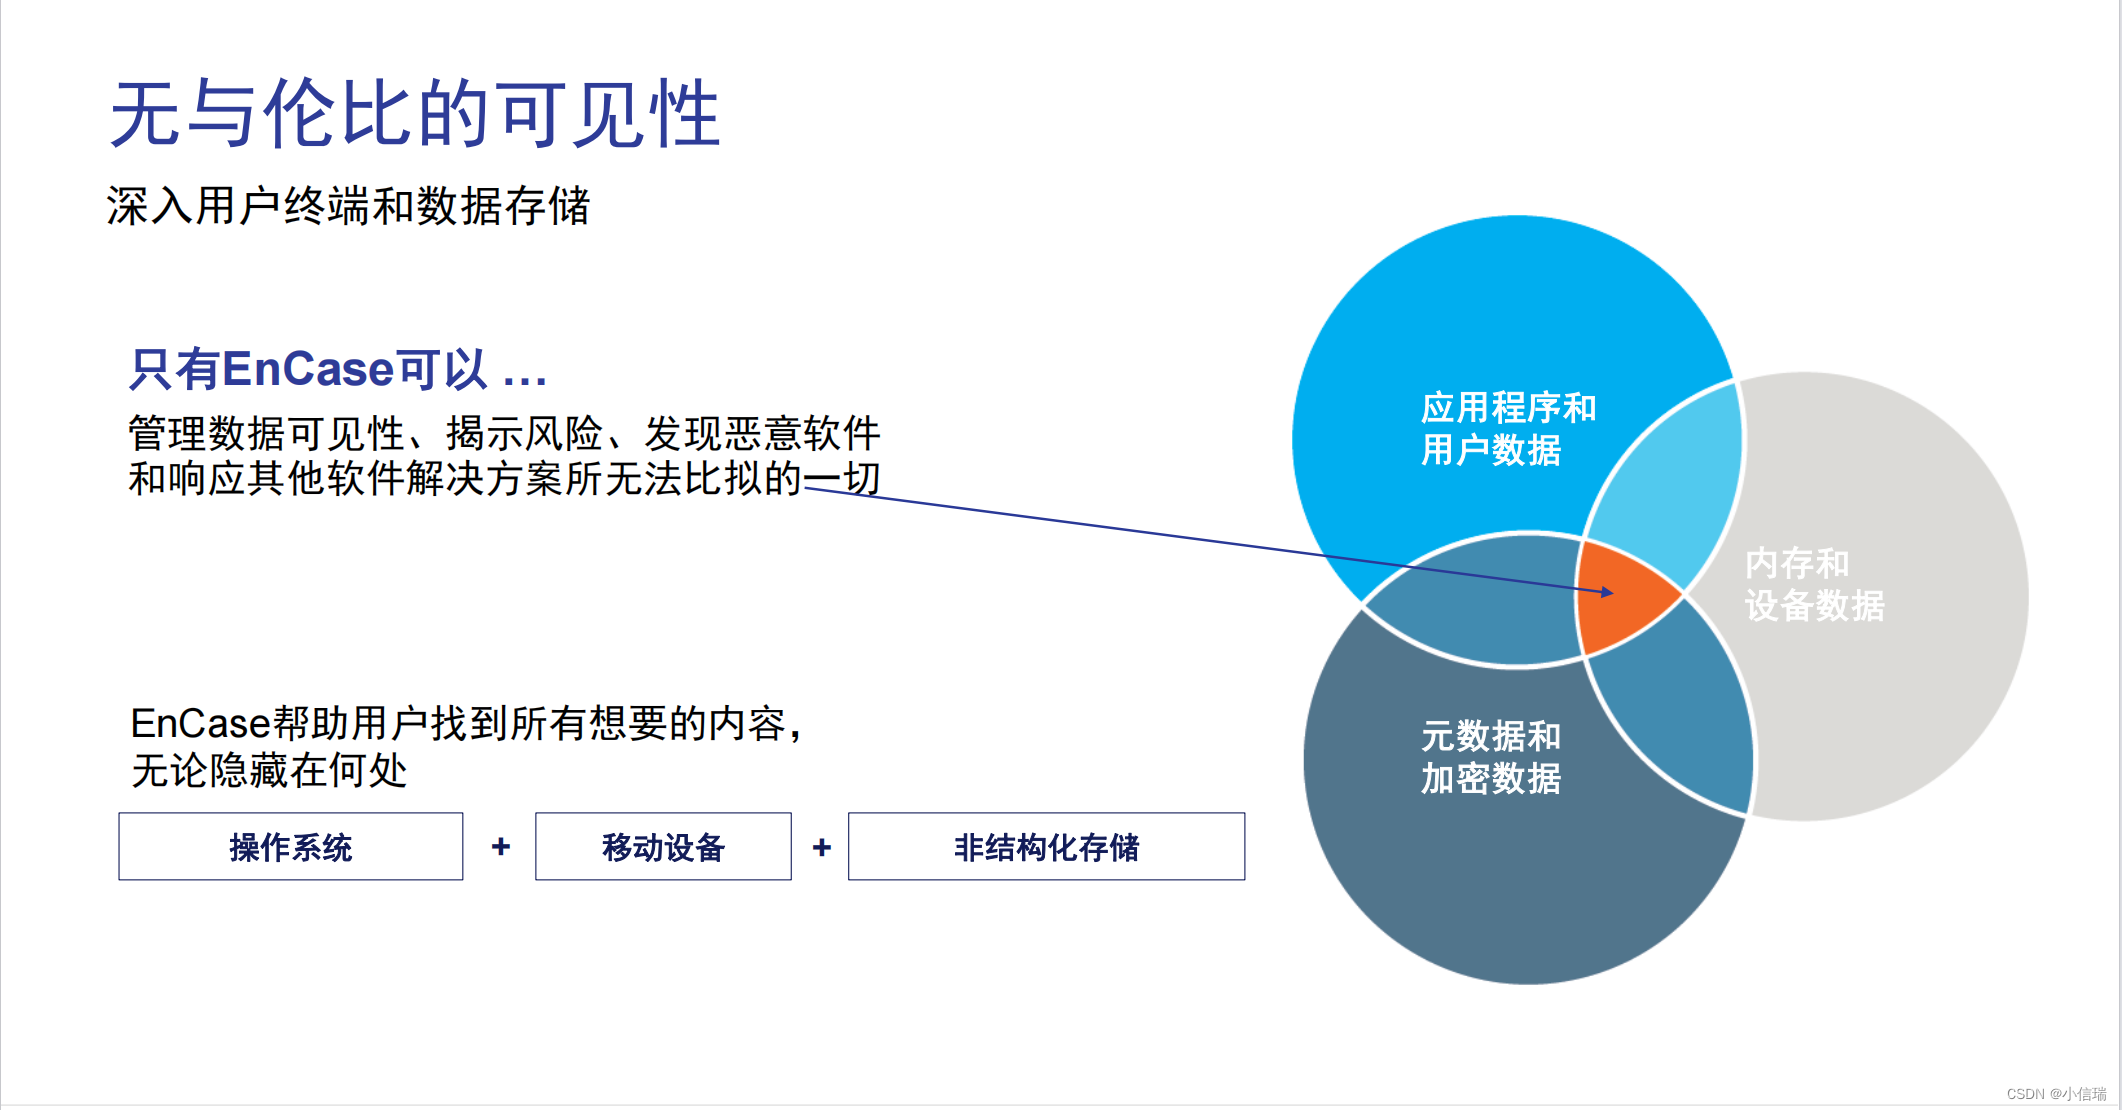Click line 和响应其他软件解决方案所无法比拟的一切
The height and width of the screenshot is (1110, 2122).
[x=504, y=478]
